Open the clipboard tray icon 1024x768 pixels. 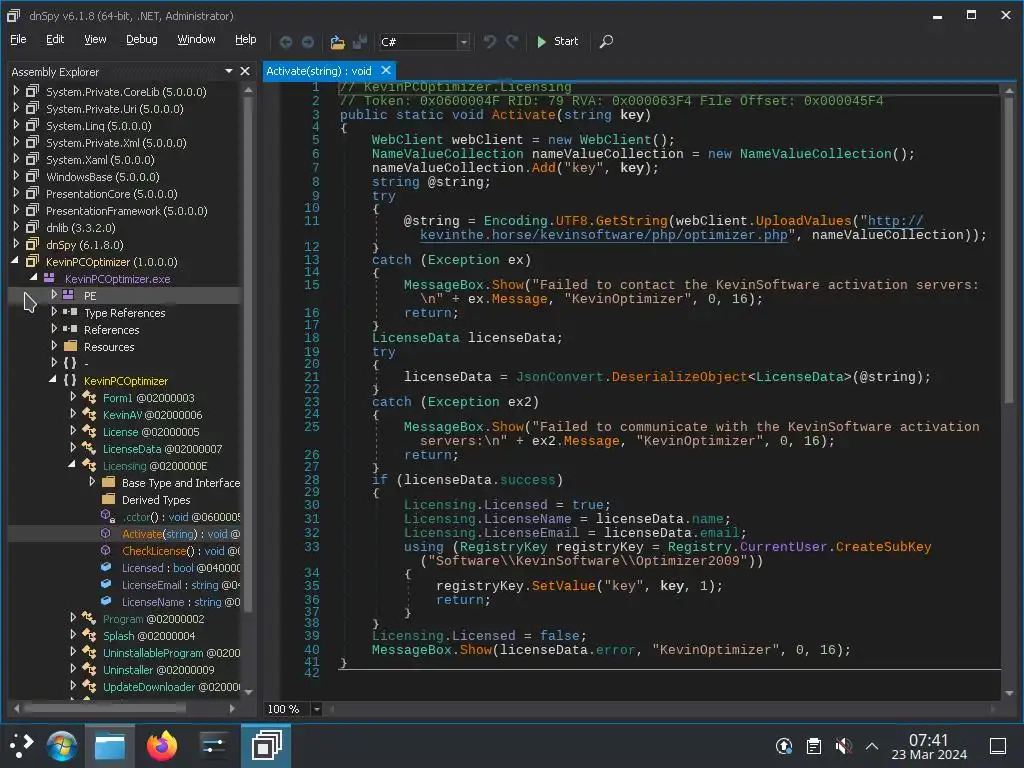[x=813, y=745]
